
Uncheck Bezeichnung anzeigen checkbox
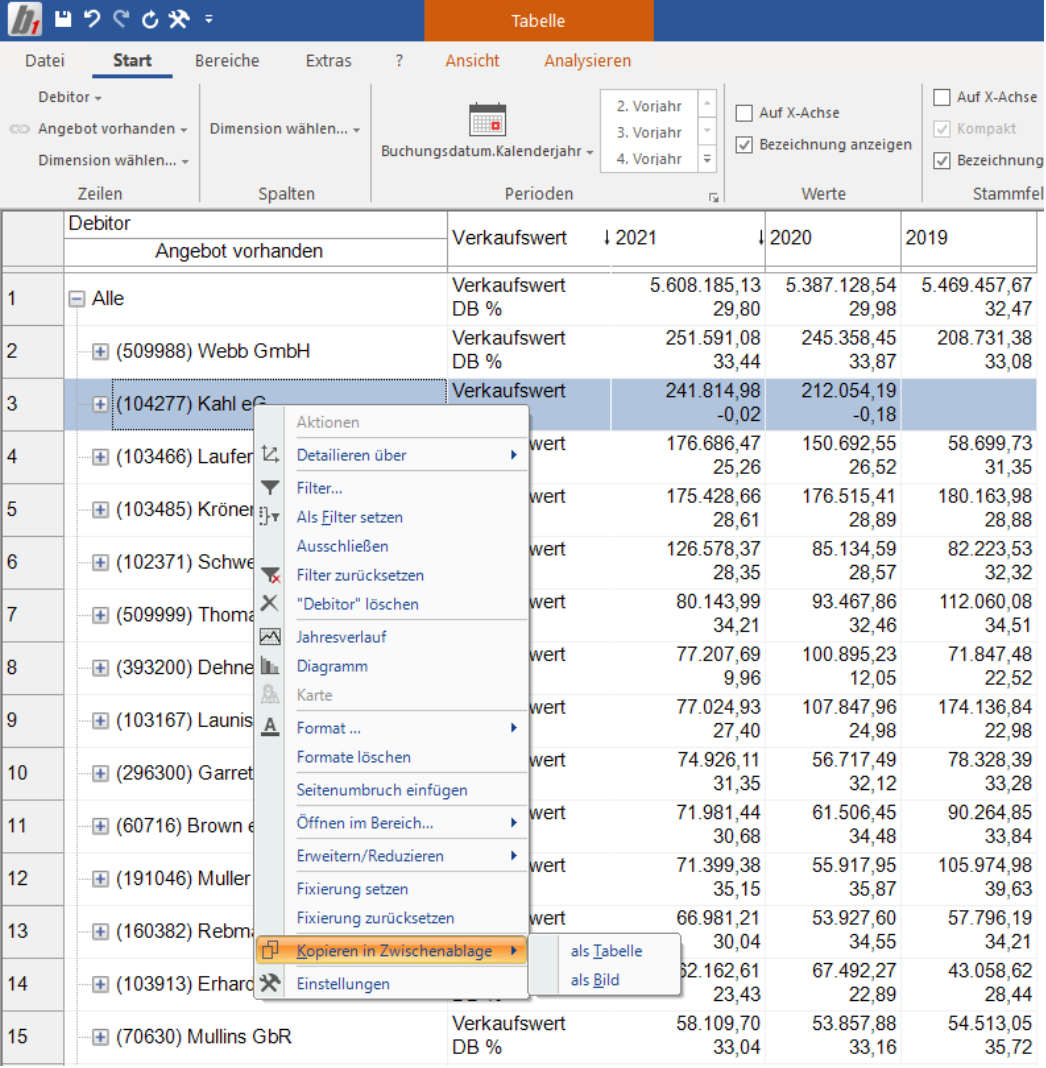coord(744,144)
